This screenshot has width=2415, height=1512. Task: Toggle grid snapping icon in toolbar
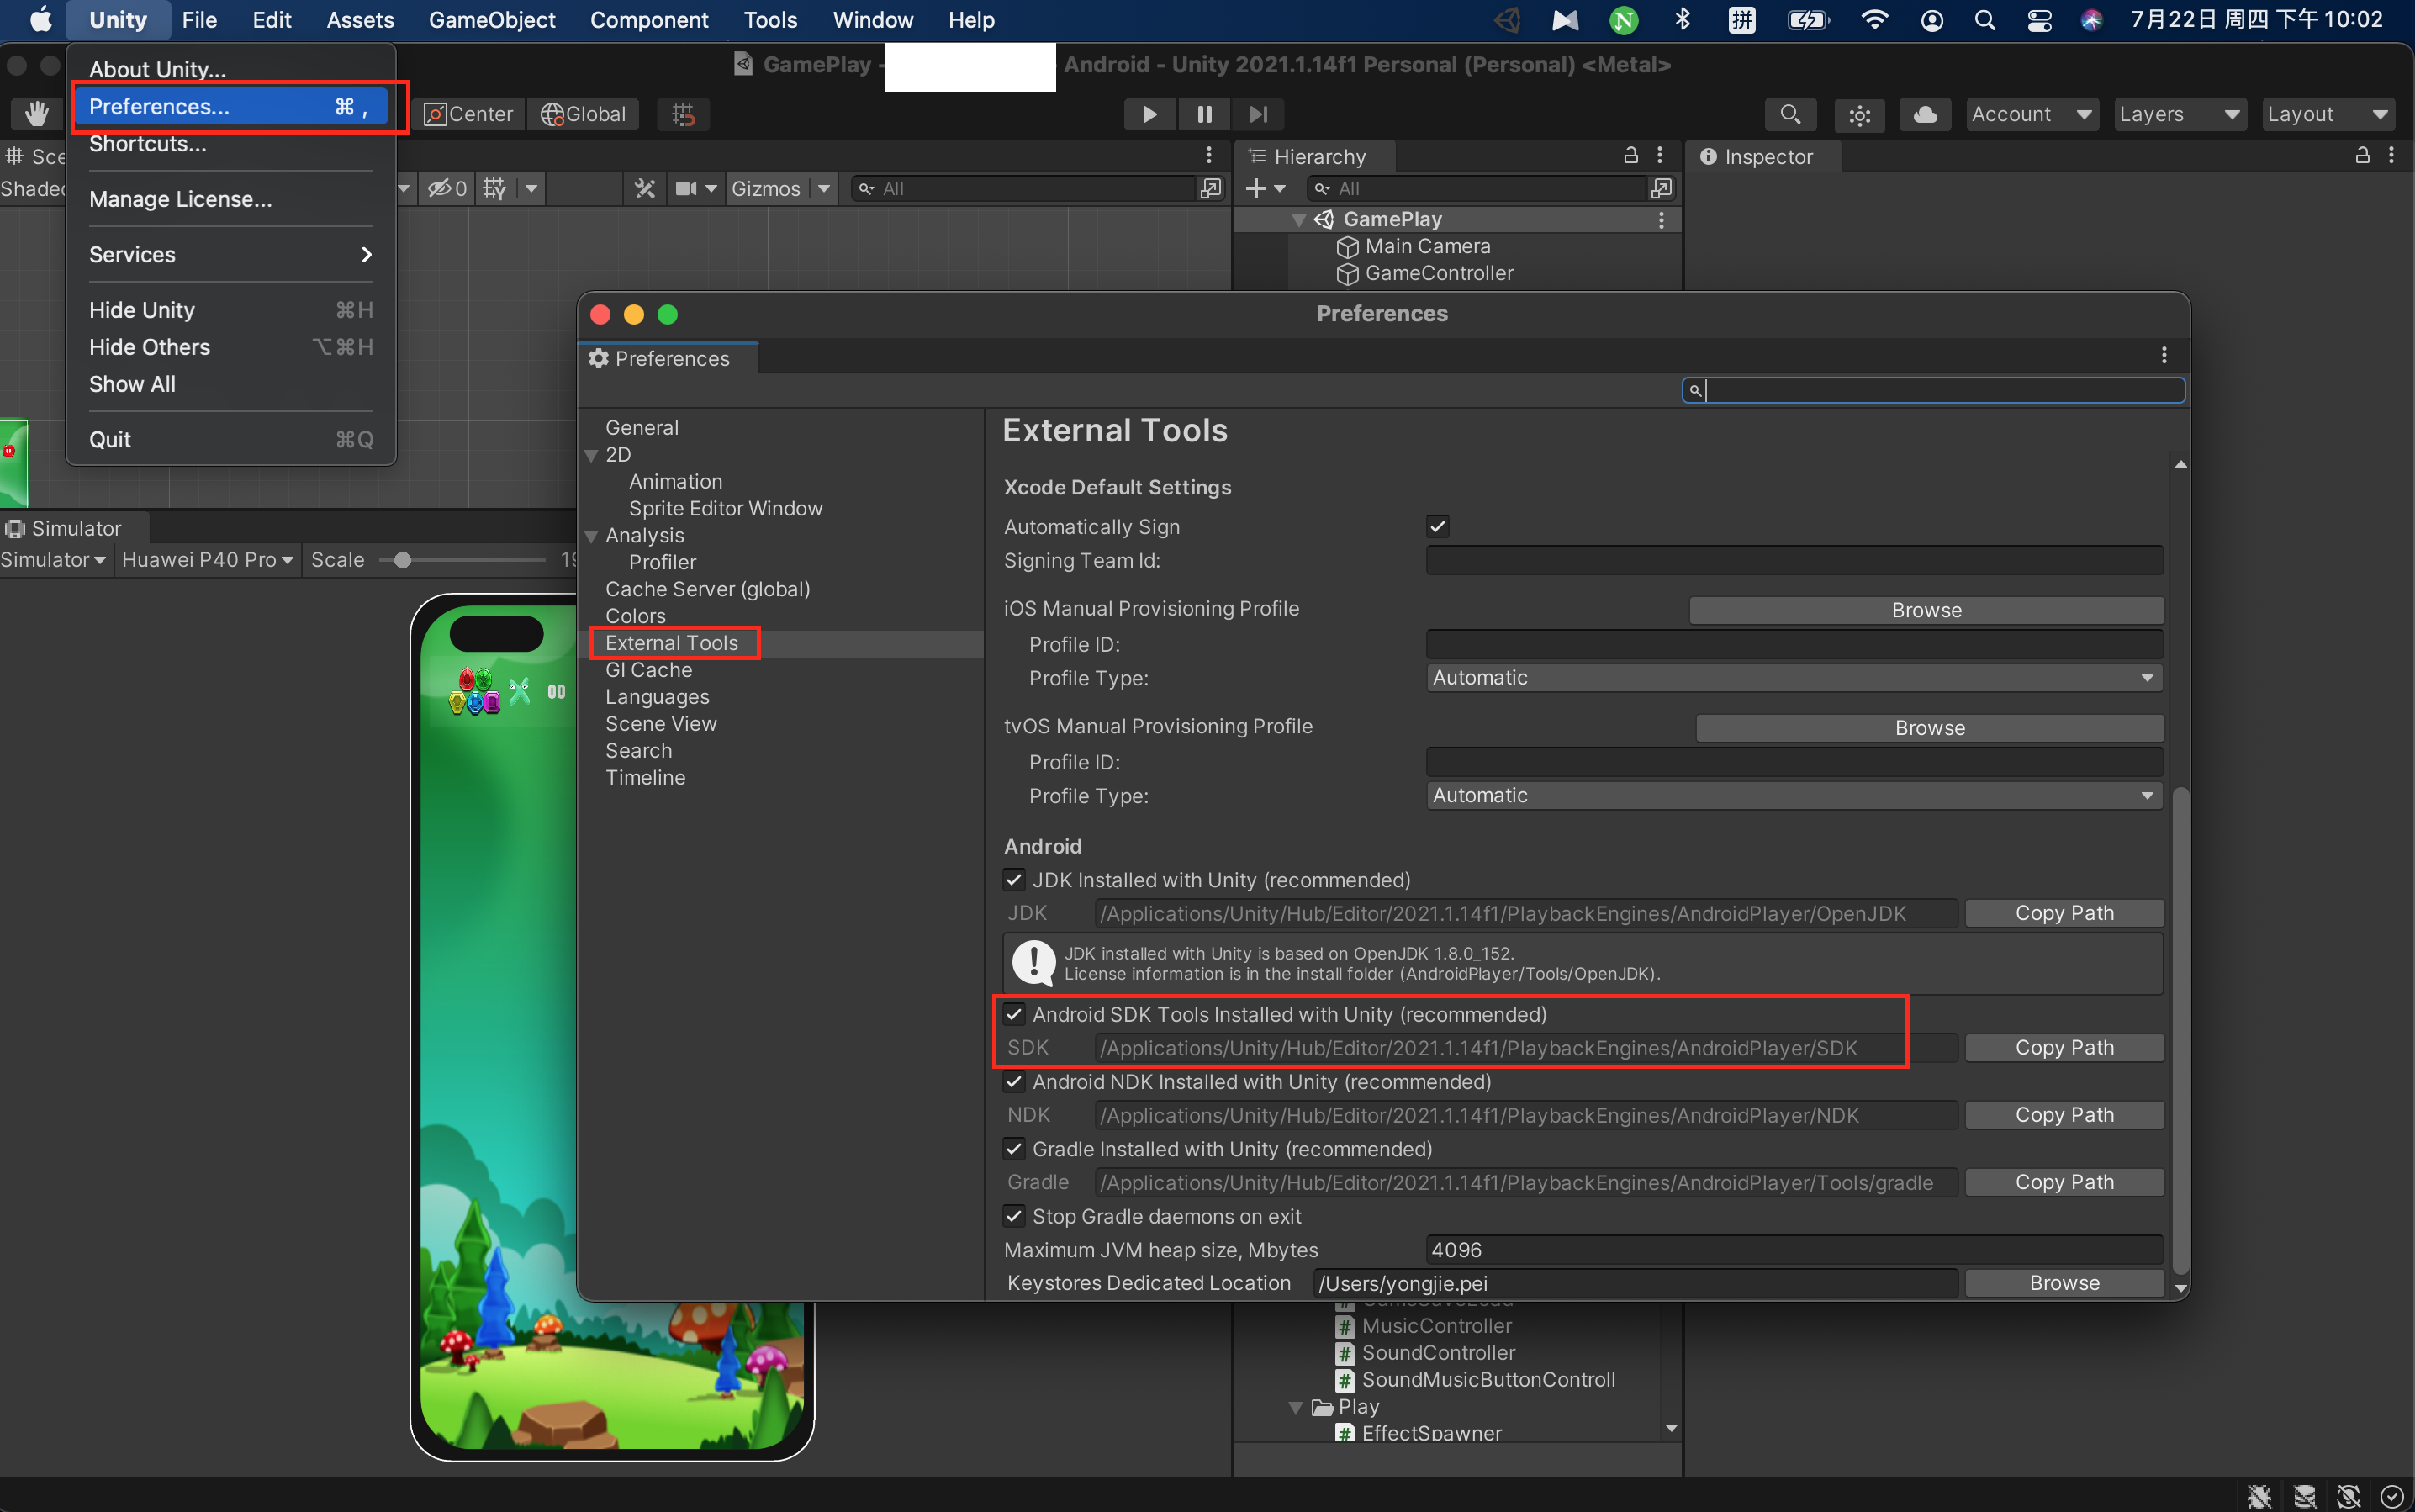pos(683,114)
